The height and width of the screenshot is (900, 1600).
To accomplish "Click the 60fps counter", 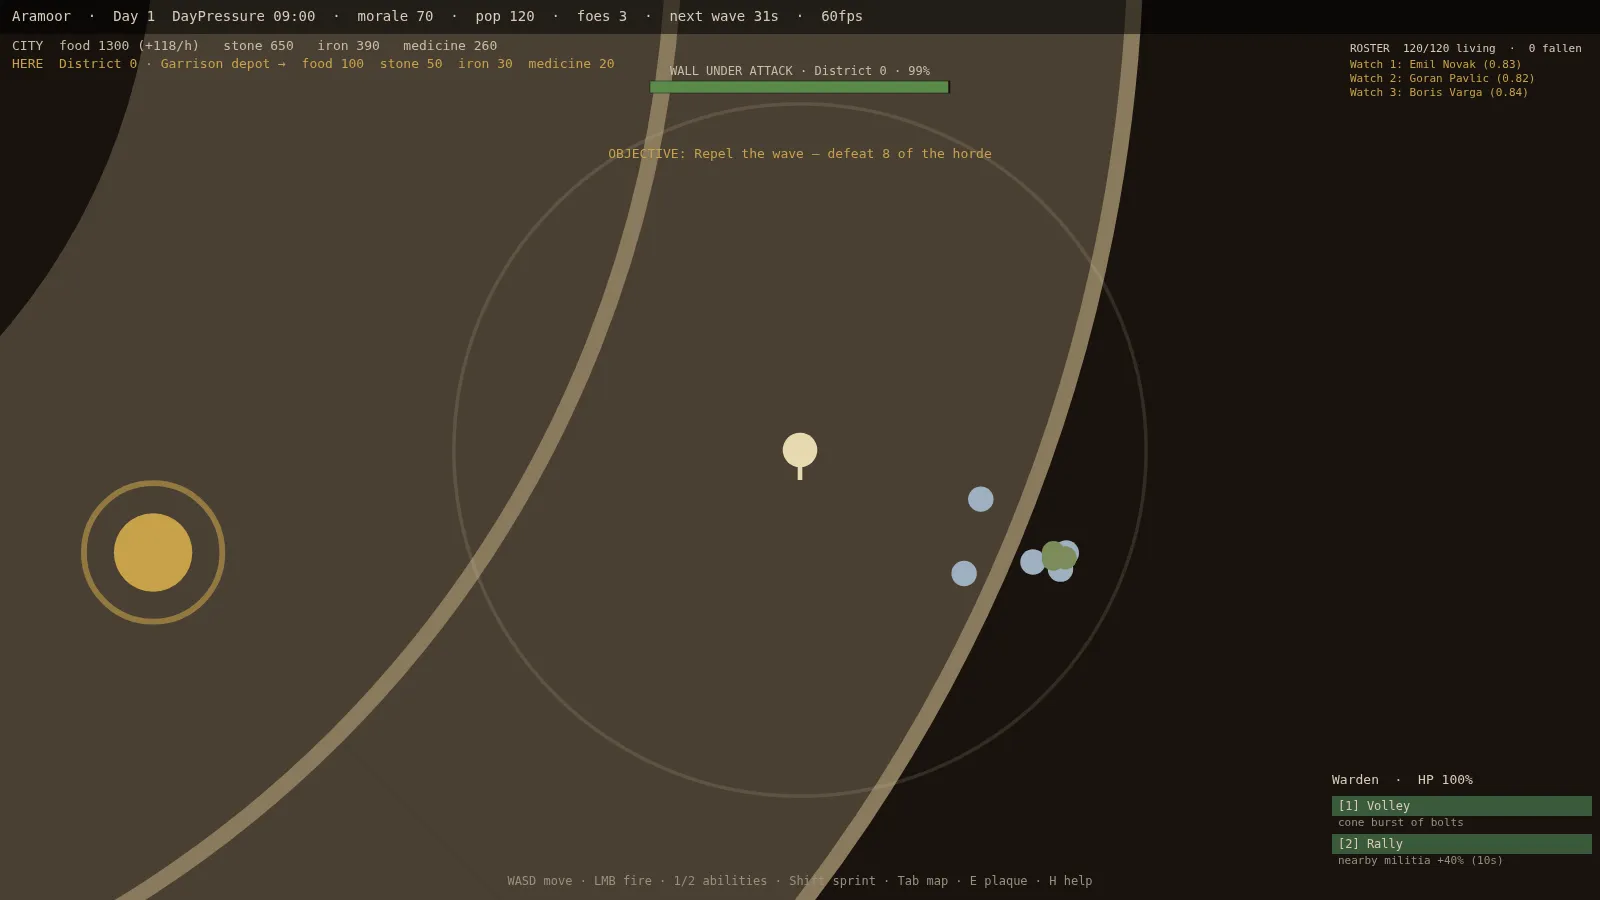I will (x=842, y=16).
